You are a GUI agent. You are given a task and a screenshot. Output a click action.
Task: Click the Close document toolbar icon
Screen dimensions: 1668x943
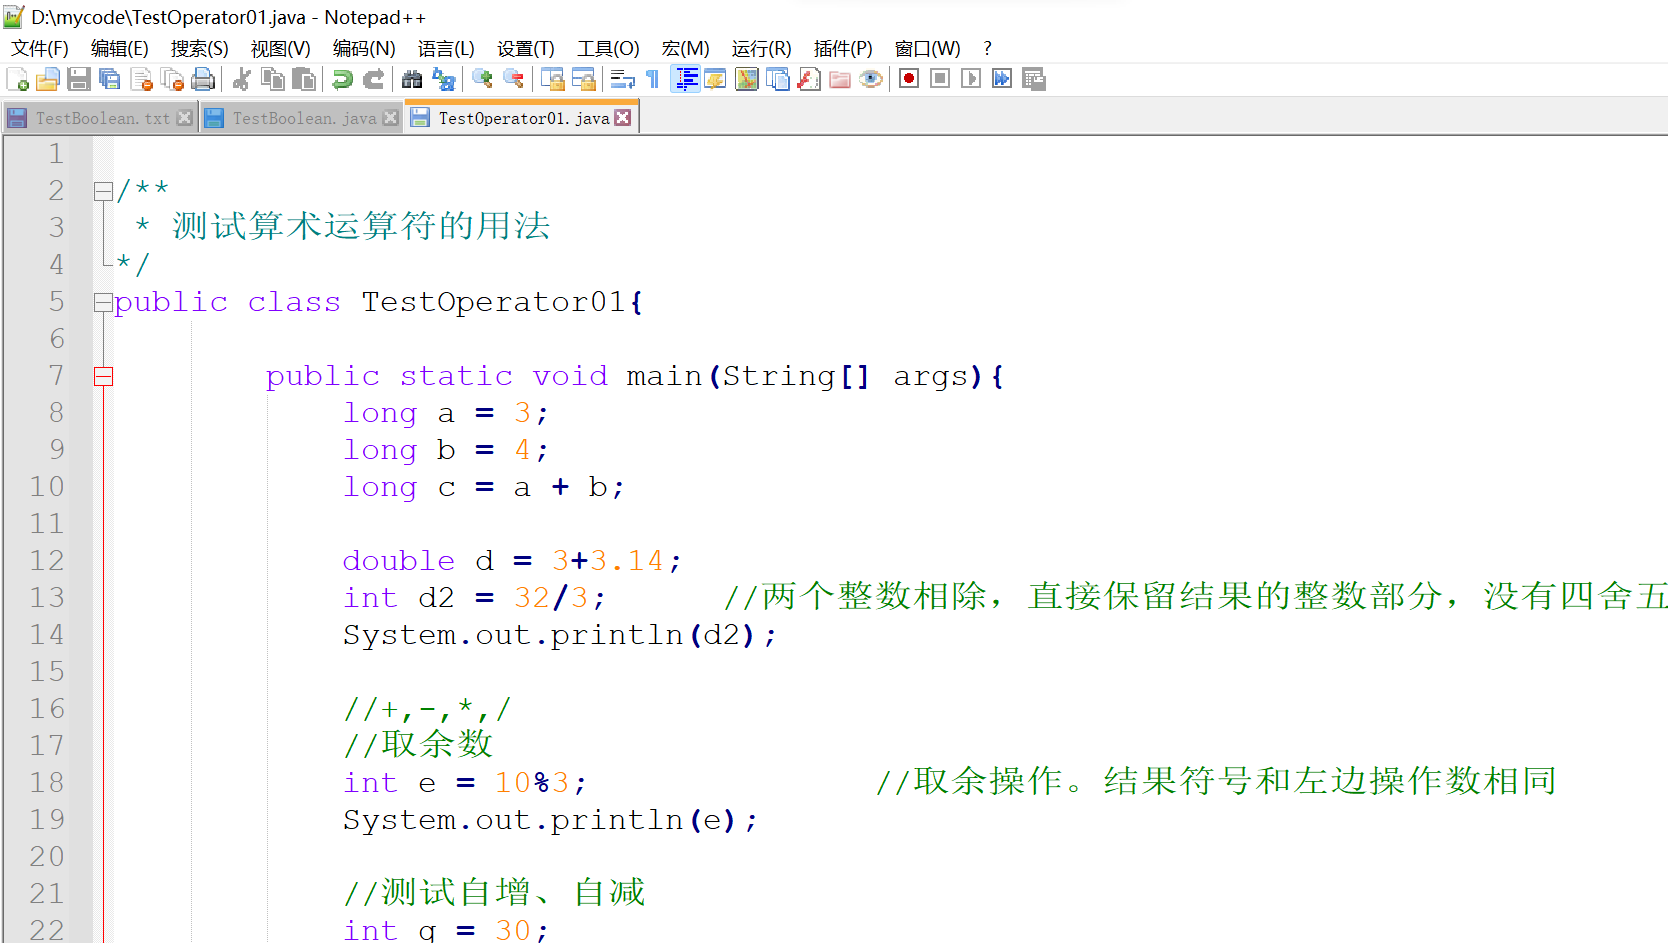point(141,79)
